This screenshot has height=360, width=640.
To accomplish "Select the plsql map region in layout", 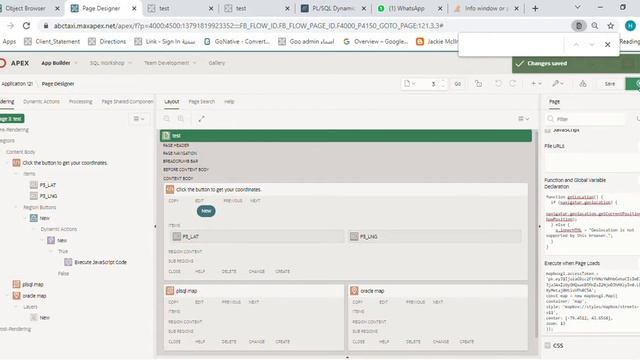I will (x=254, y=291).
